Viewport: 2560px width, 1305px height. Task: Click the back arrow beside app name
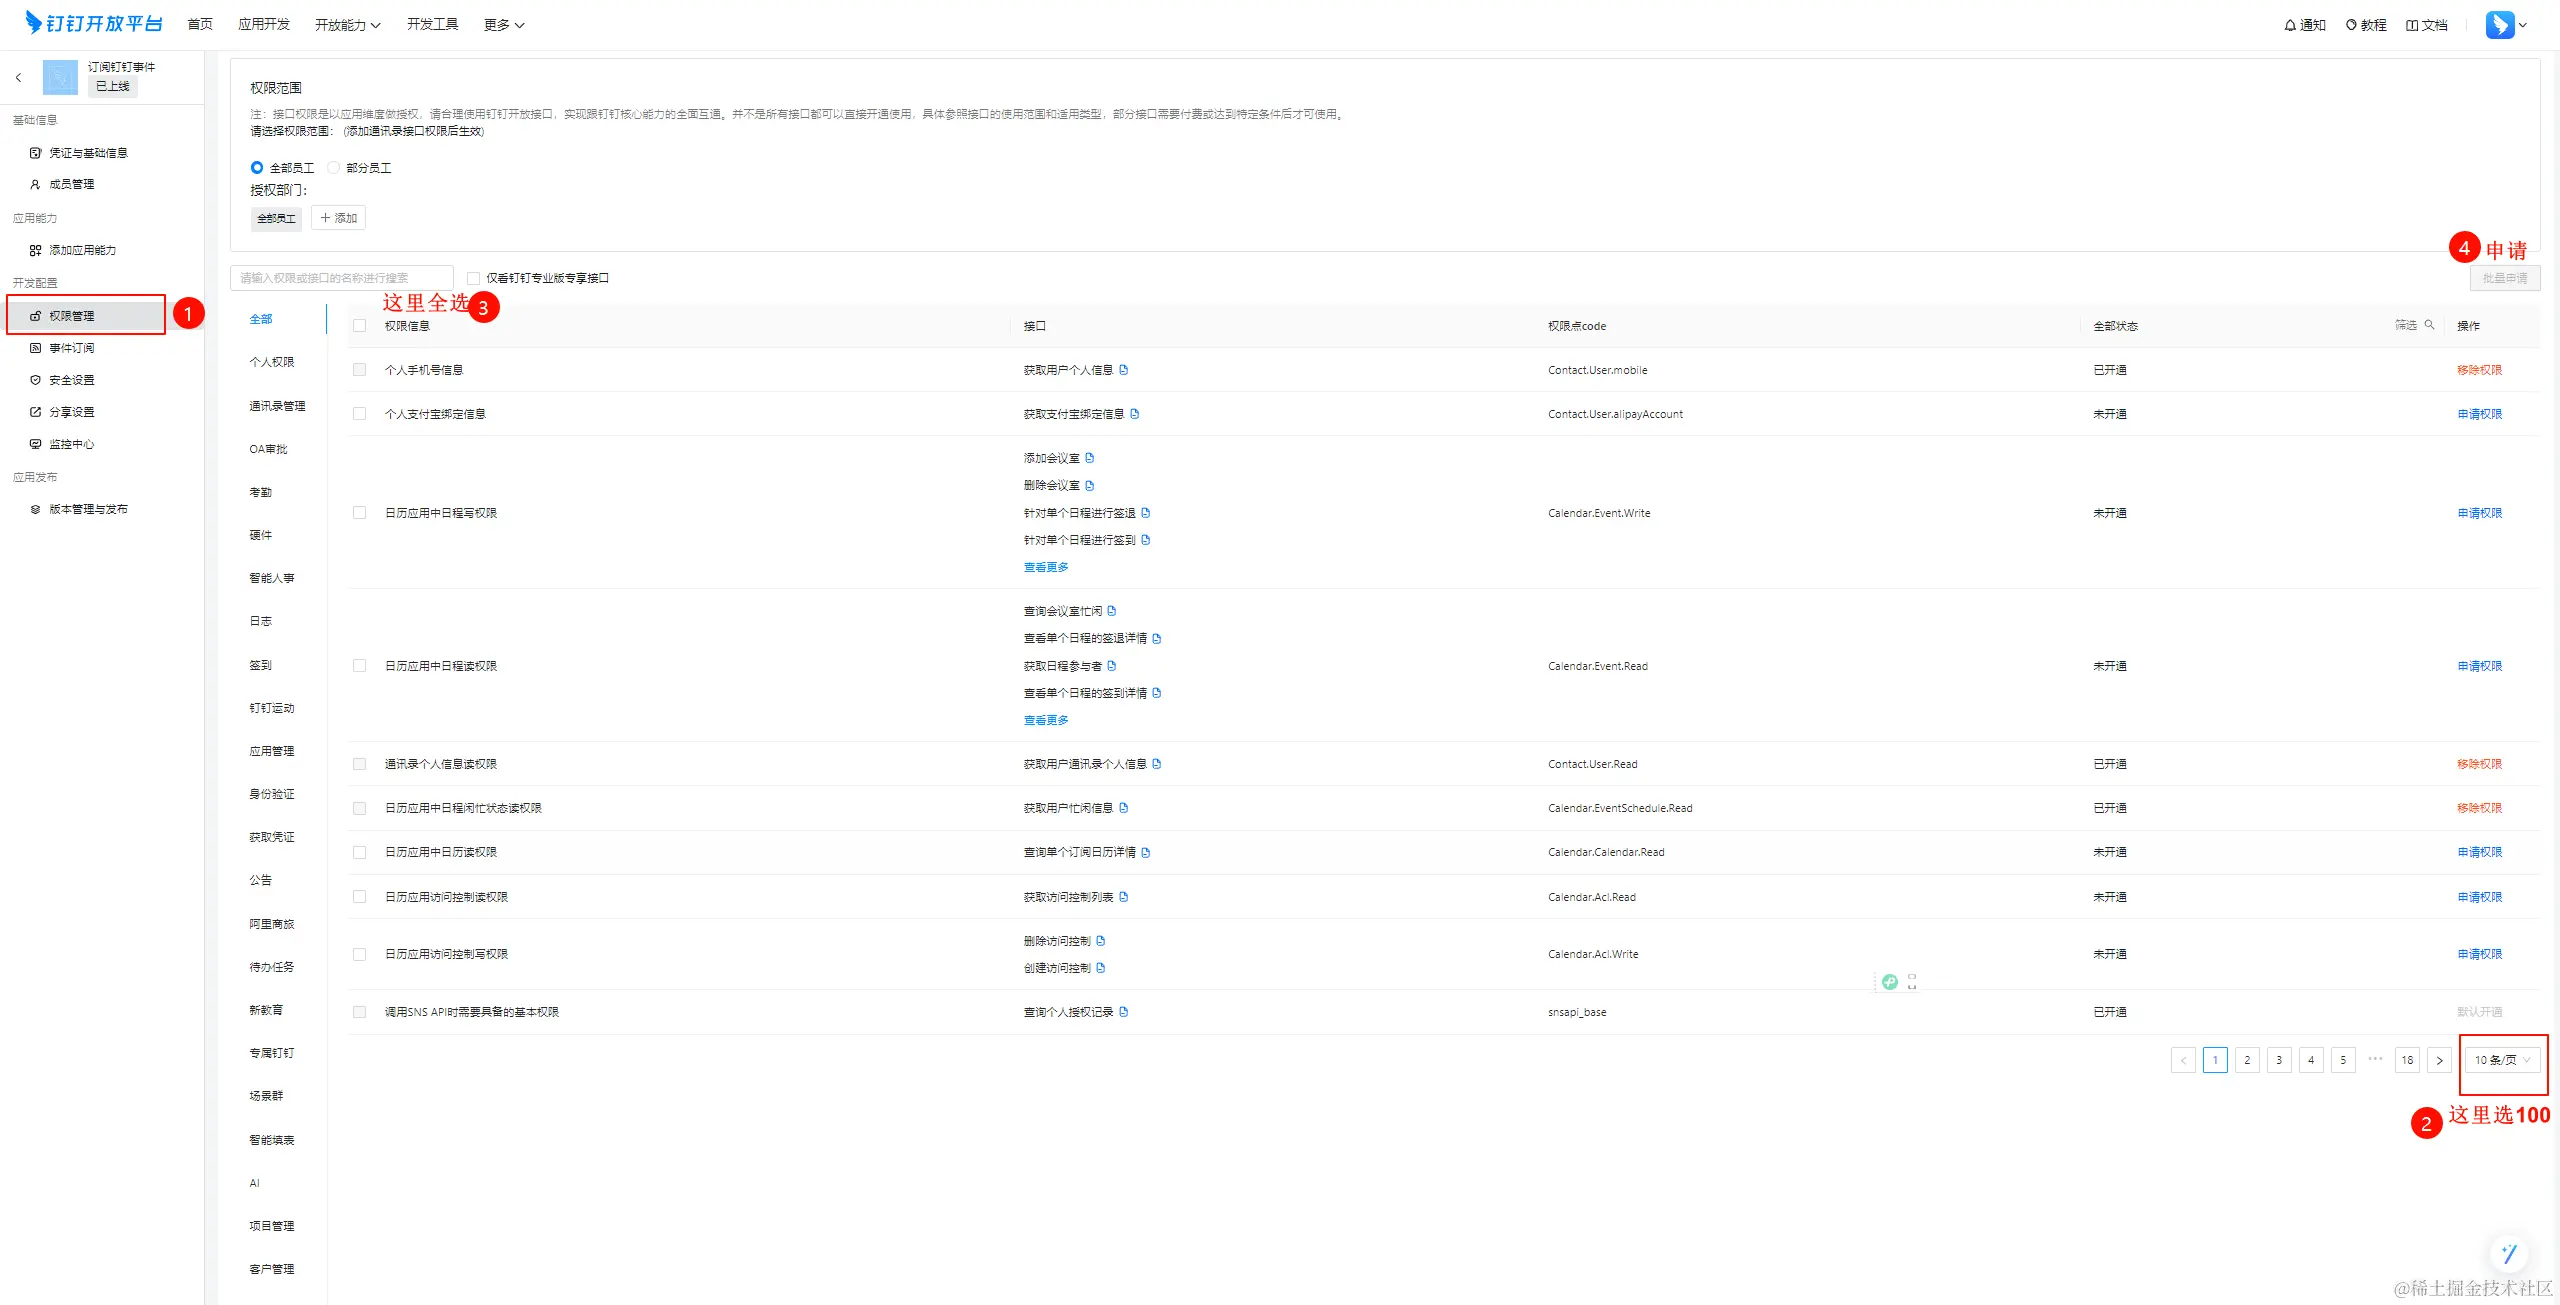point(18,77)
